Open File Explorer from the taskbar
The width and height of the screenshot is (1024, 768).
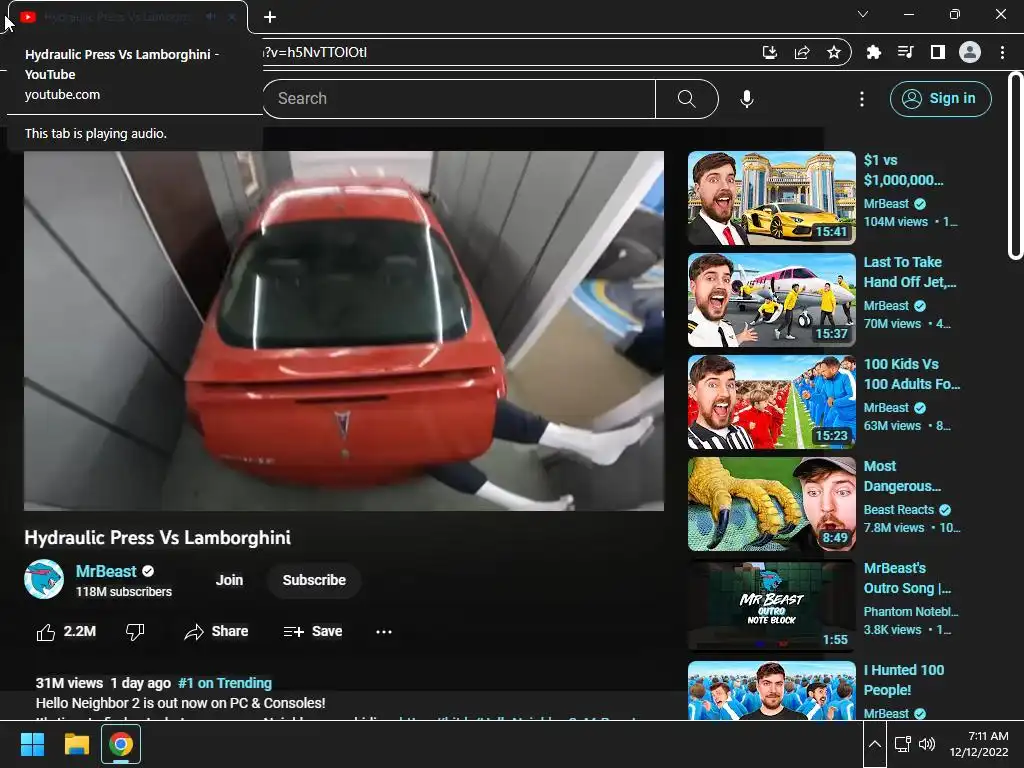pos(76,744)
